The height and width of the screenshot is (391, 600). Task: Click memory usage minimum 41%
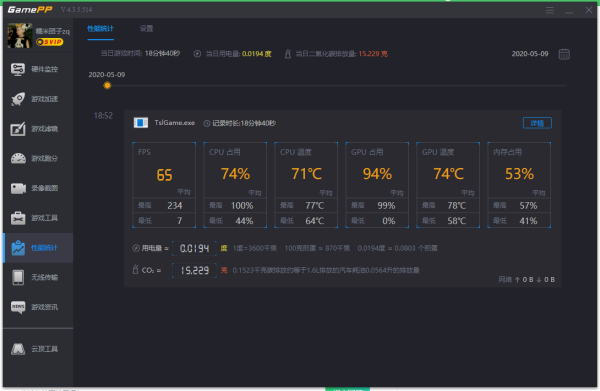click(528, 221)
